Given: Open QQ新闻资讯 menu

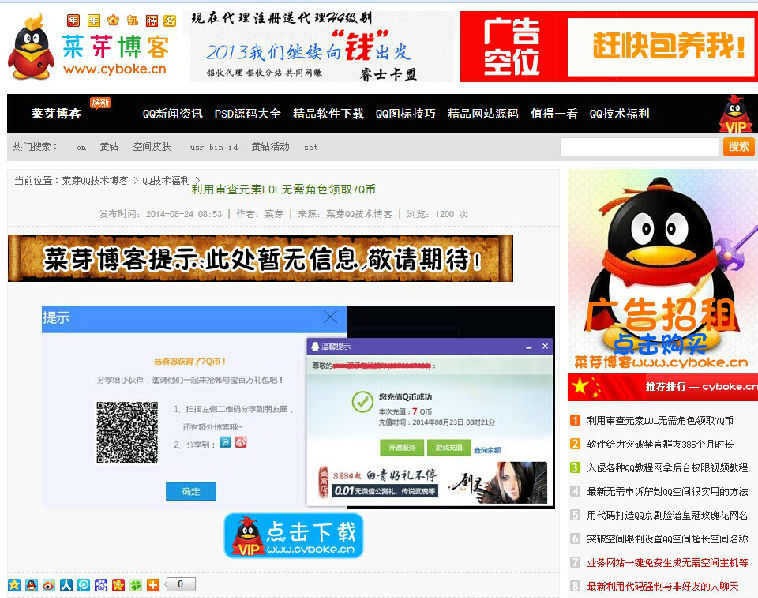Looking at the screenshot, I should [172, 114].
